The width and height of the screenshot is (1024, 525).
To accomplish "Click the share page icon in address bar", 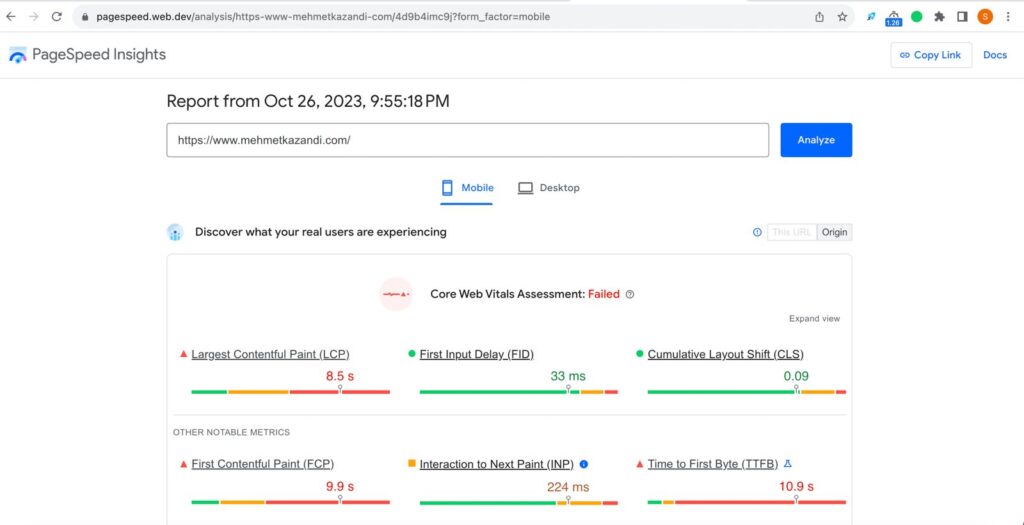I will (x=820, y=17).
